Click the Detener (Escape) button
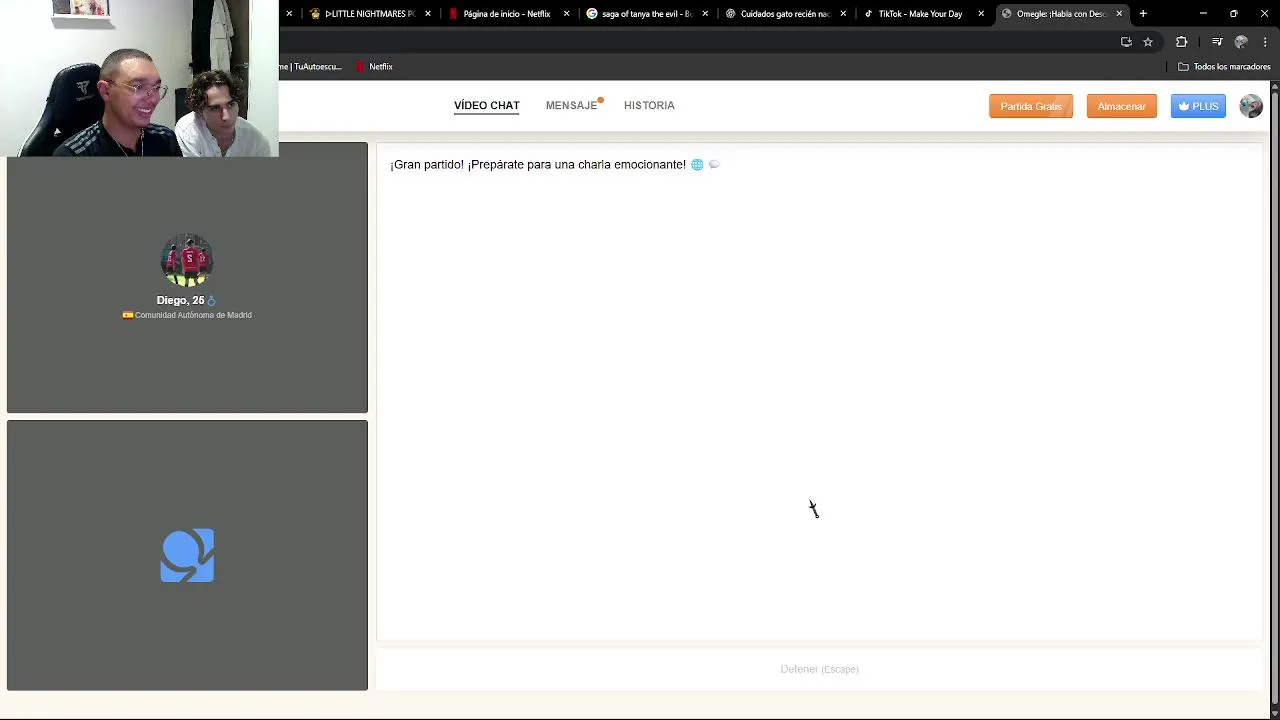1280x720 pixels. (x=819, y=669)
